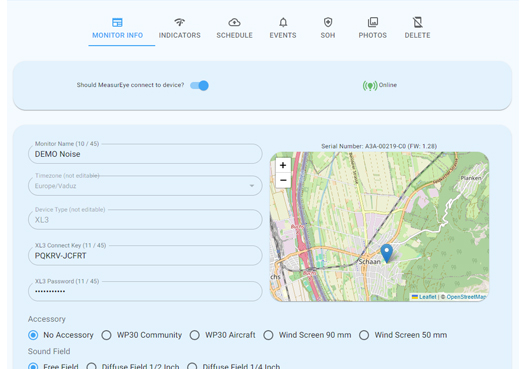
Task: Click the XL3 Connect Key field
Action: pos(145,256)
